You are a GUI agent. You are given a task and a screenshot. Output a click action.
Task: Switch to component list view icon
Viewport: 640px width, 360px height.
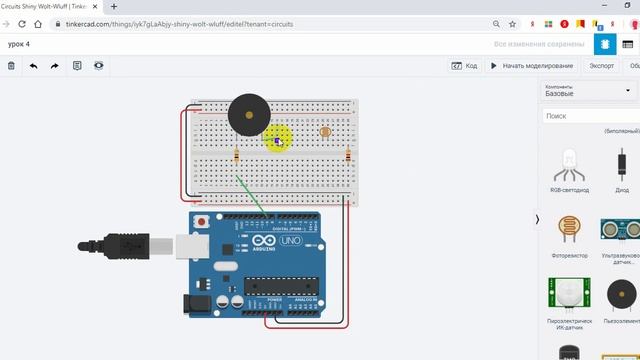pyautogui.click(x=628, y=44)
